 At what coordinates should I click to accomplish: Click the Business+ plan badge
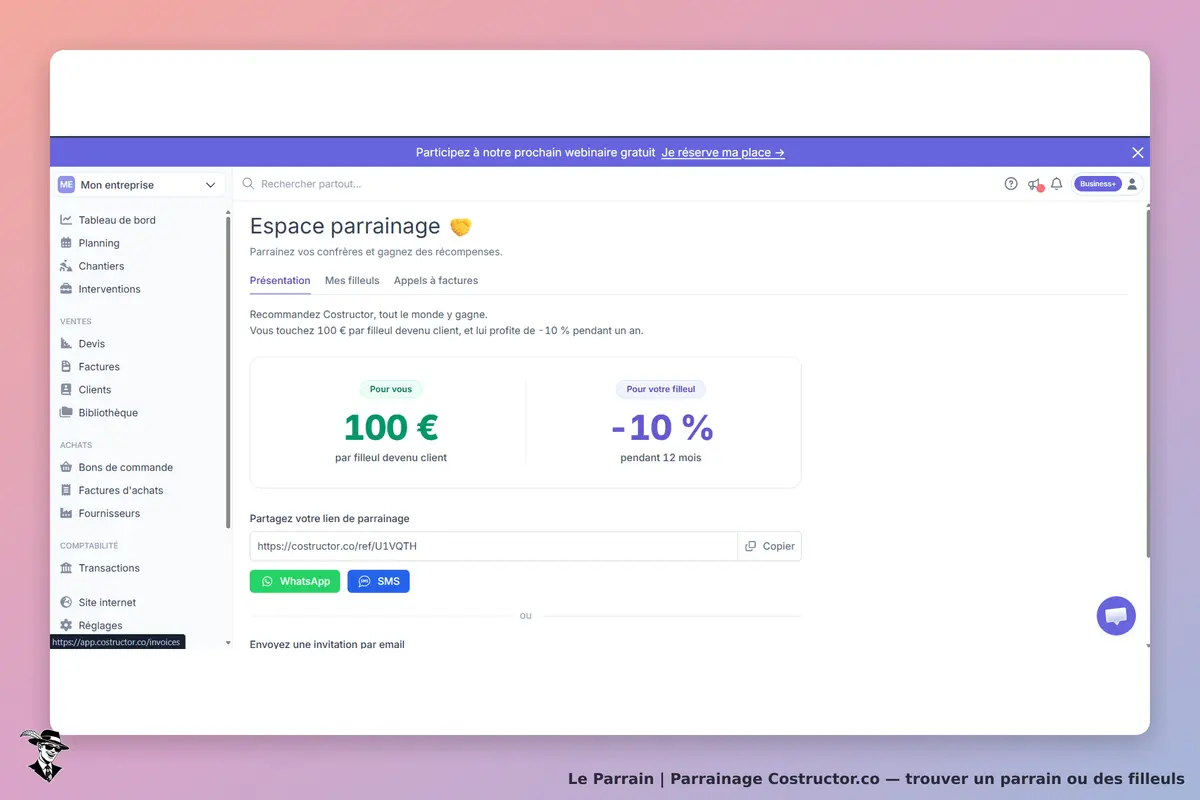coord(1098,184)
